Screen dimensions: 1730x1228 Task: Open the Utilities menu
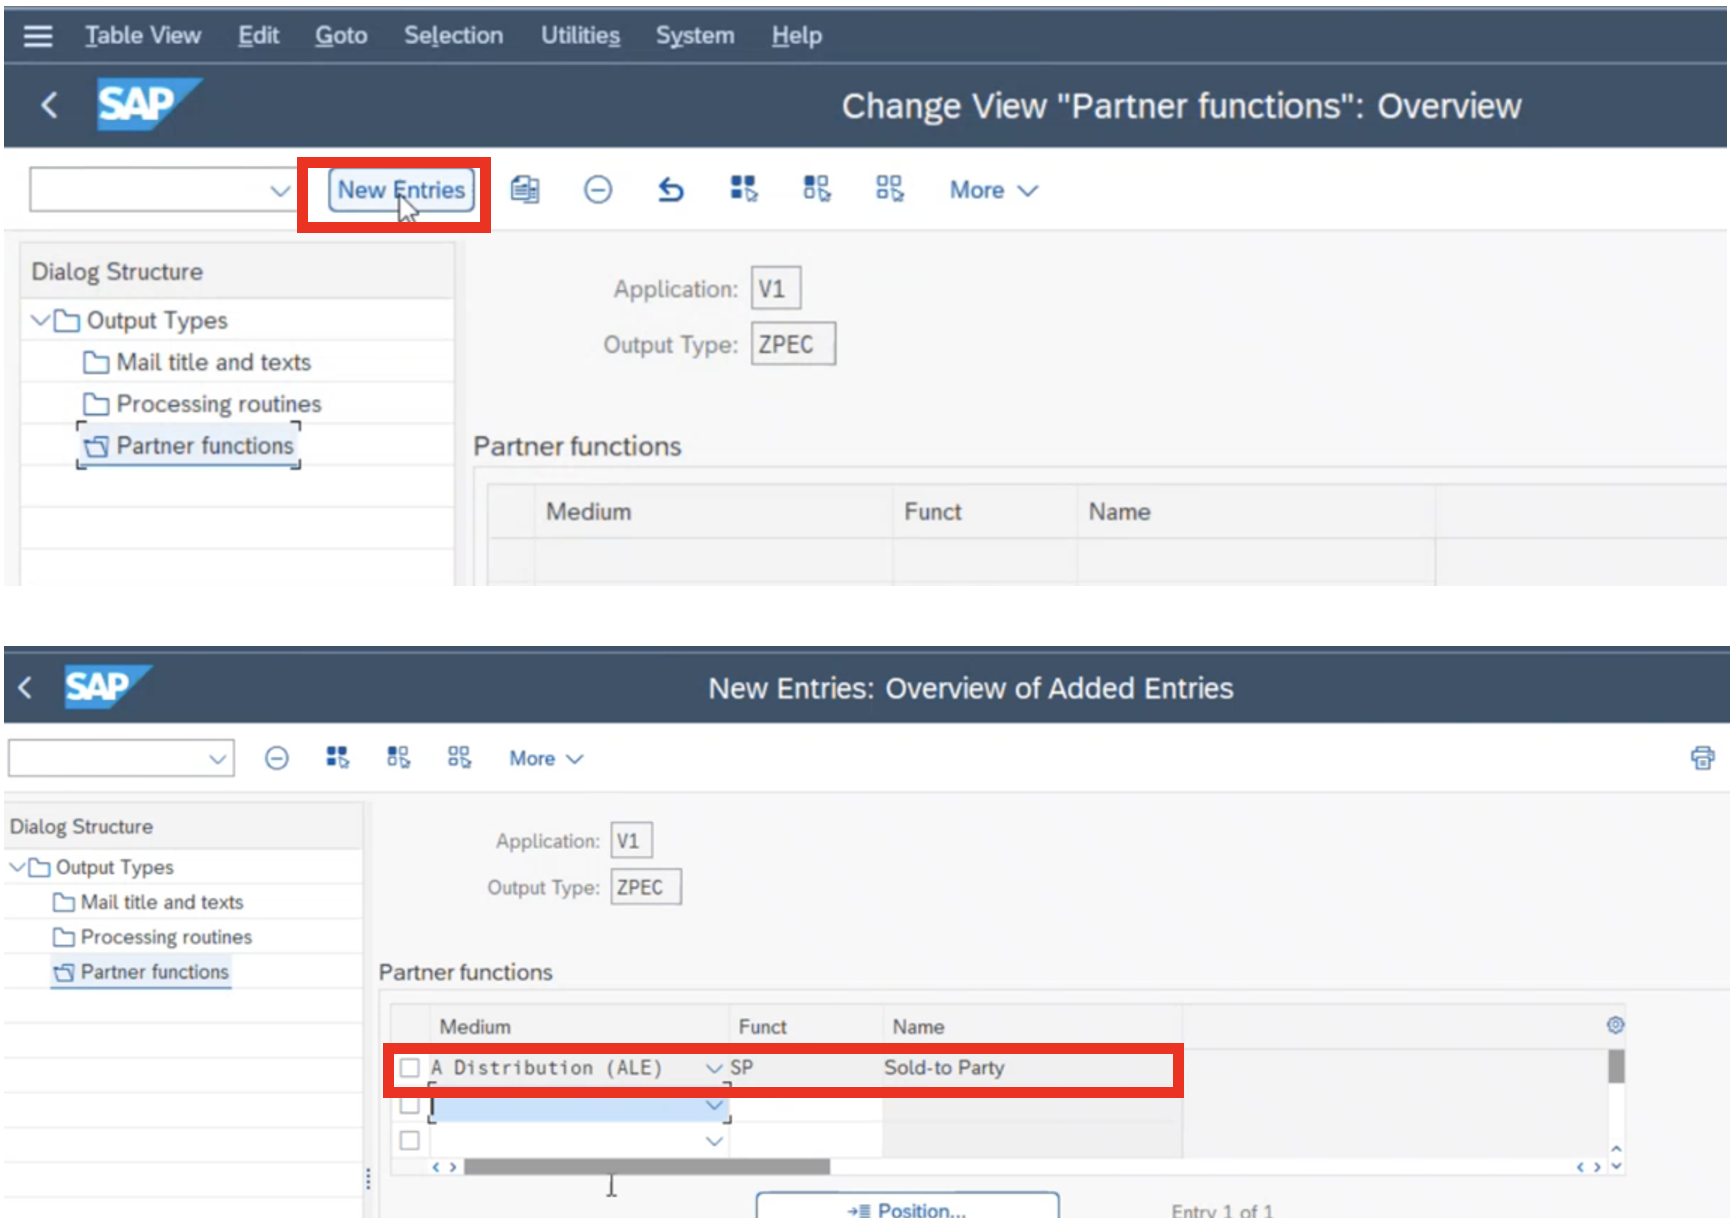click(x=580, y=36)
